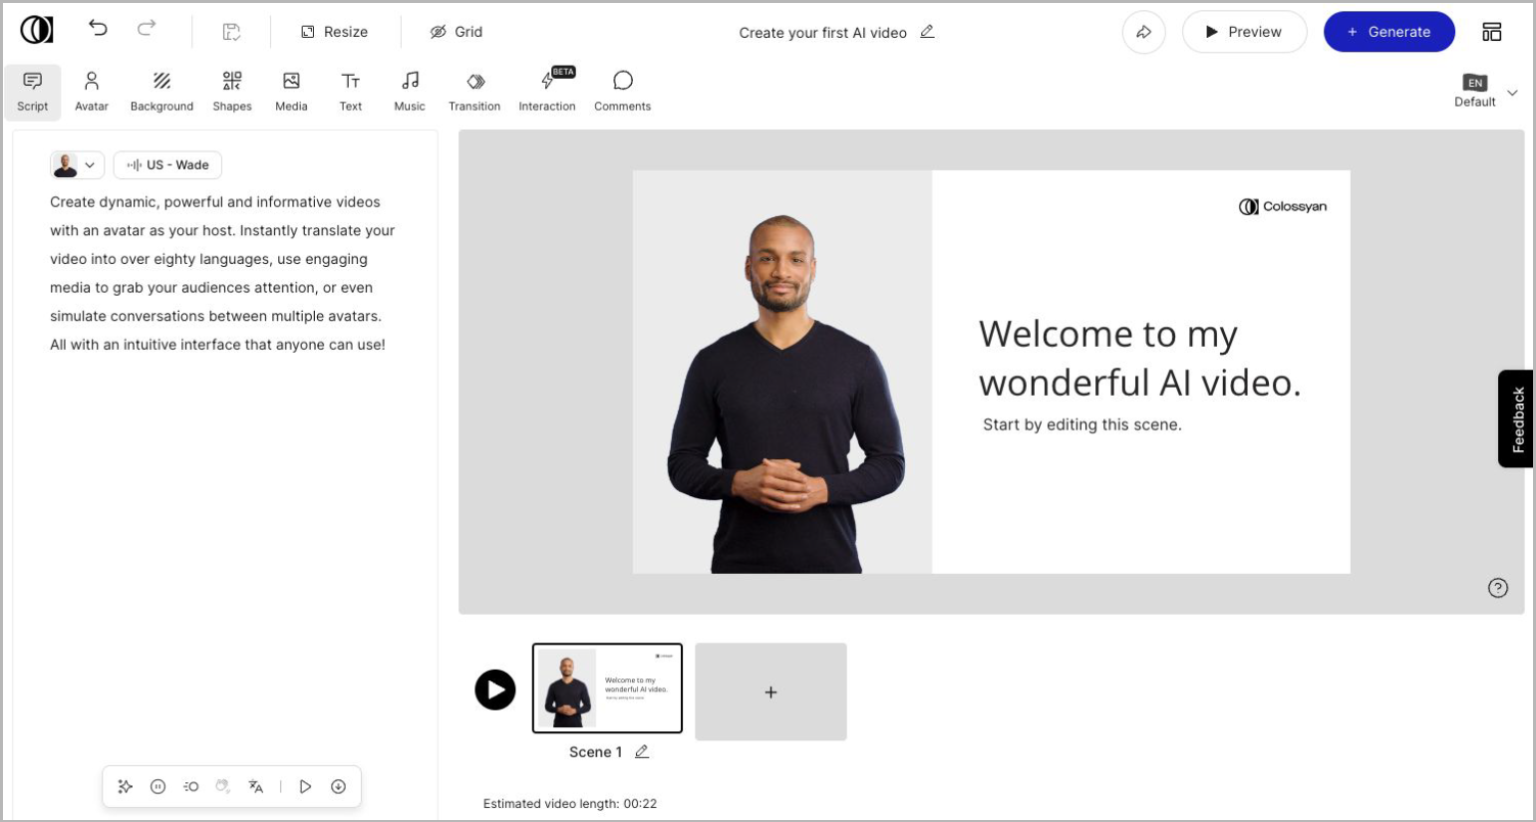Open the translate script tool
Image resolution: width=1536 pixels, height=822 pixels.
click(255, 787)
